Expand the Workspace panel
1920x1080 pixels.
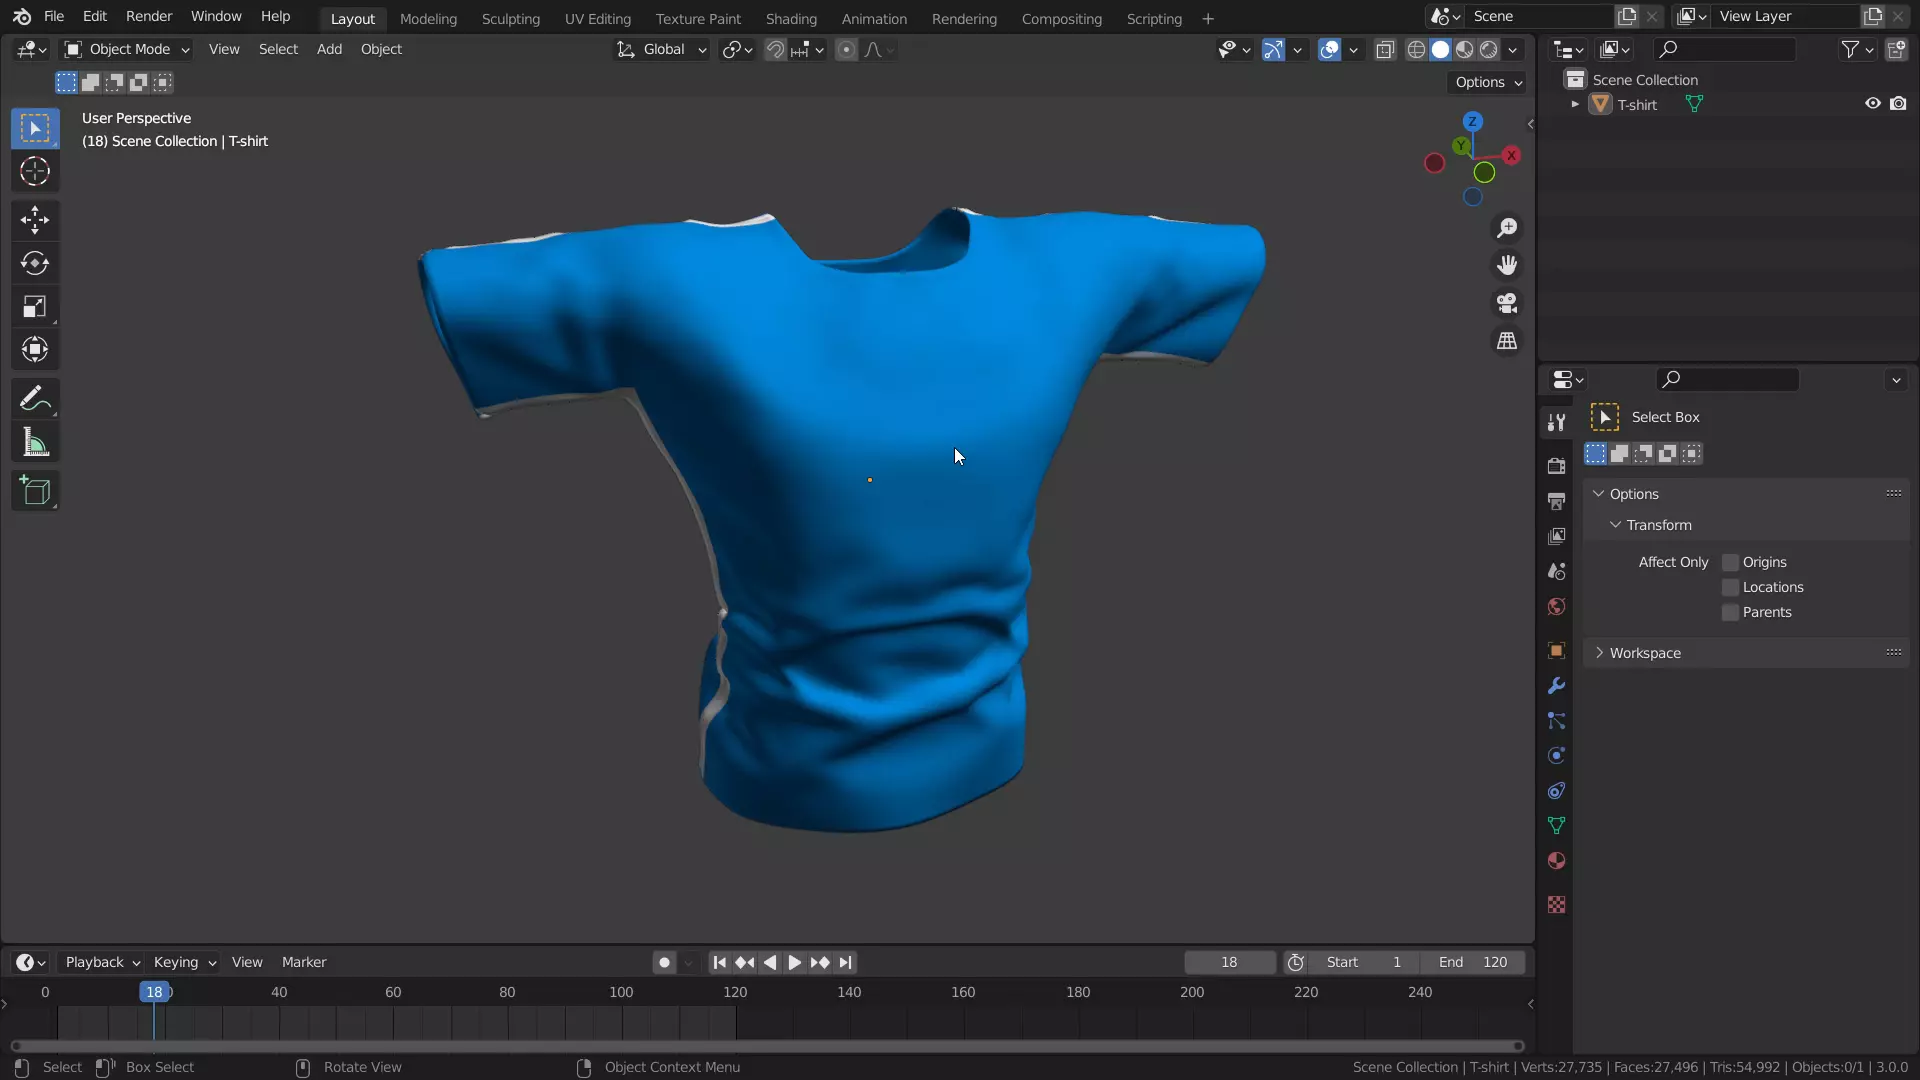point(1598,653)
